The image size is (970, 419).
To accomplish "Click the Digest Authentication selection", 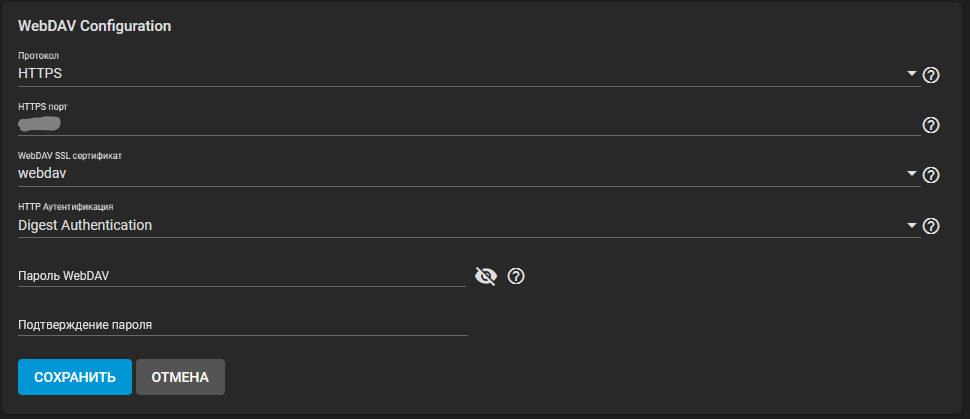I will (x=85, y=225).
